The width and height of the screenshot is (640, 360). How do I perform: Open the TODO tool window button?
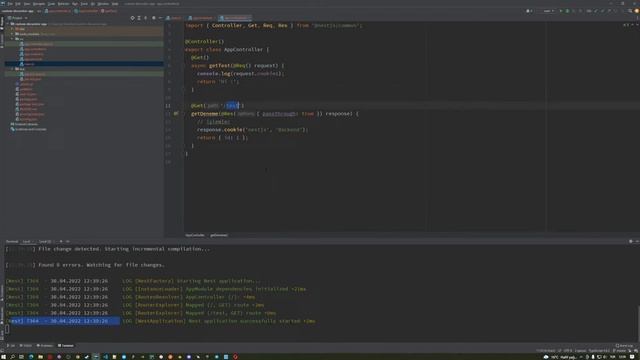[x=26, y=346]
